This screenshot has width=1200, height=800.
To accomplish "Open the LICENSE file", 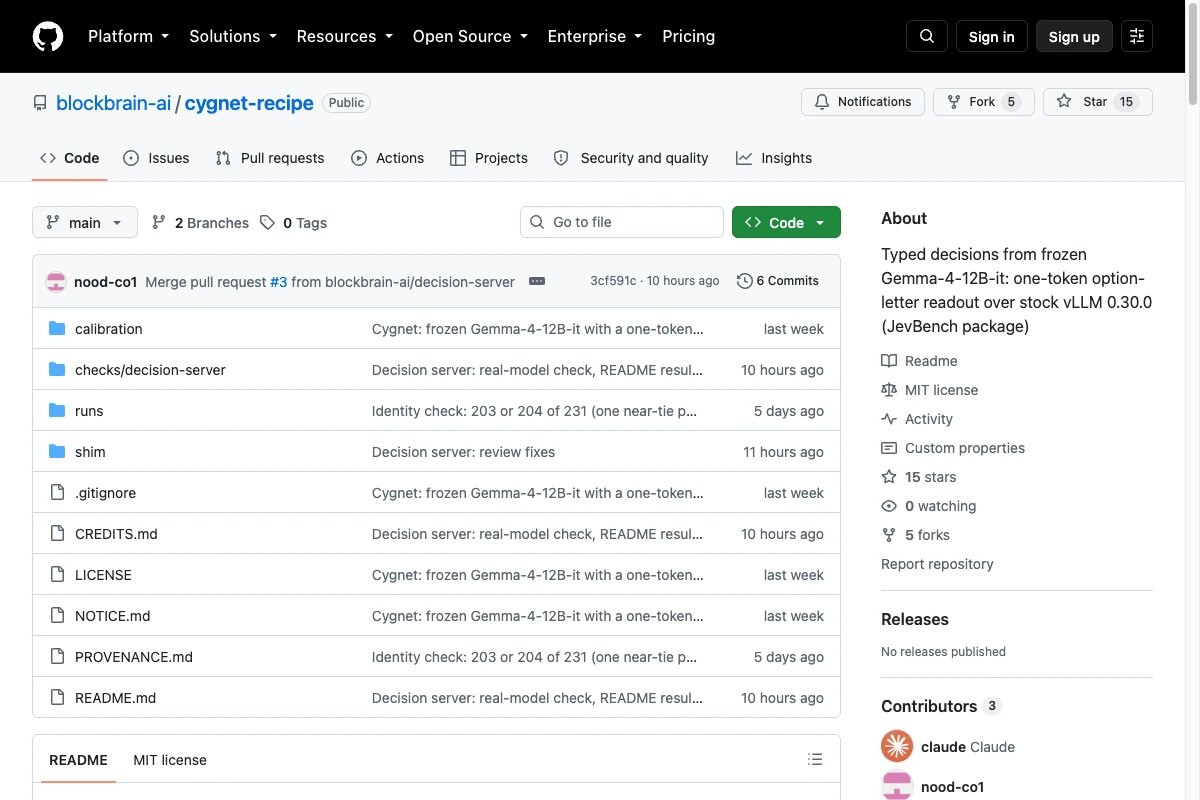I will [103, 575].
